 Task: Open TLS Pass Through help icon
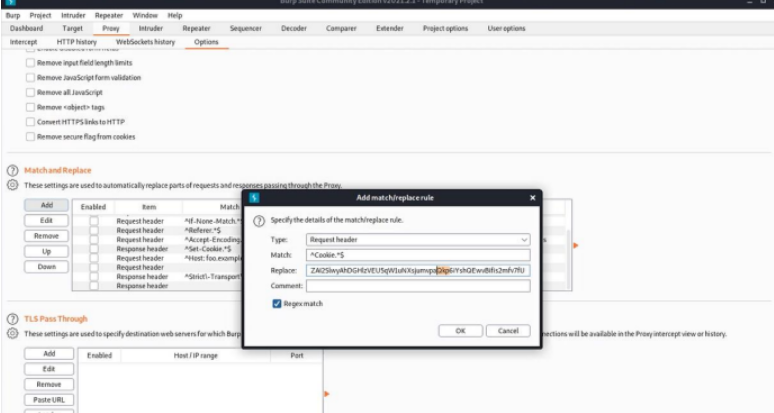click(x=12, y=319)
